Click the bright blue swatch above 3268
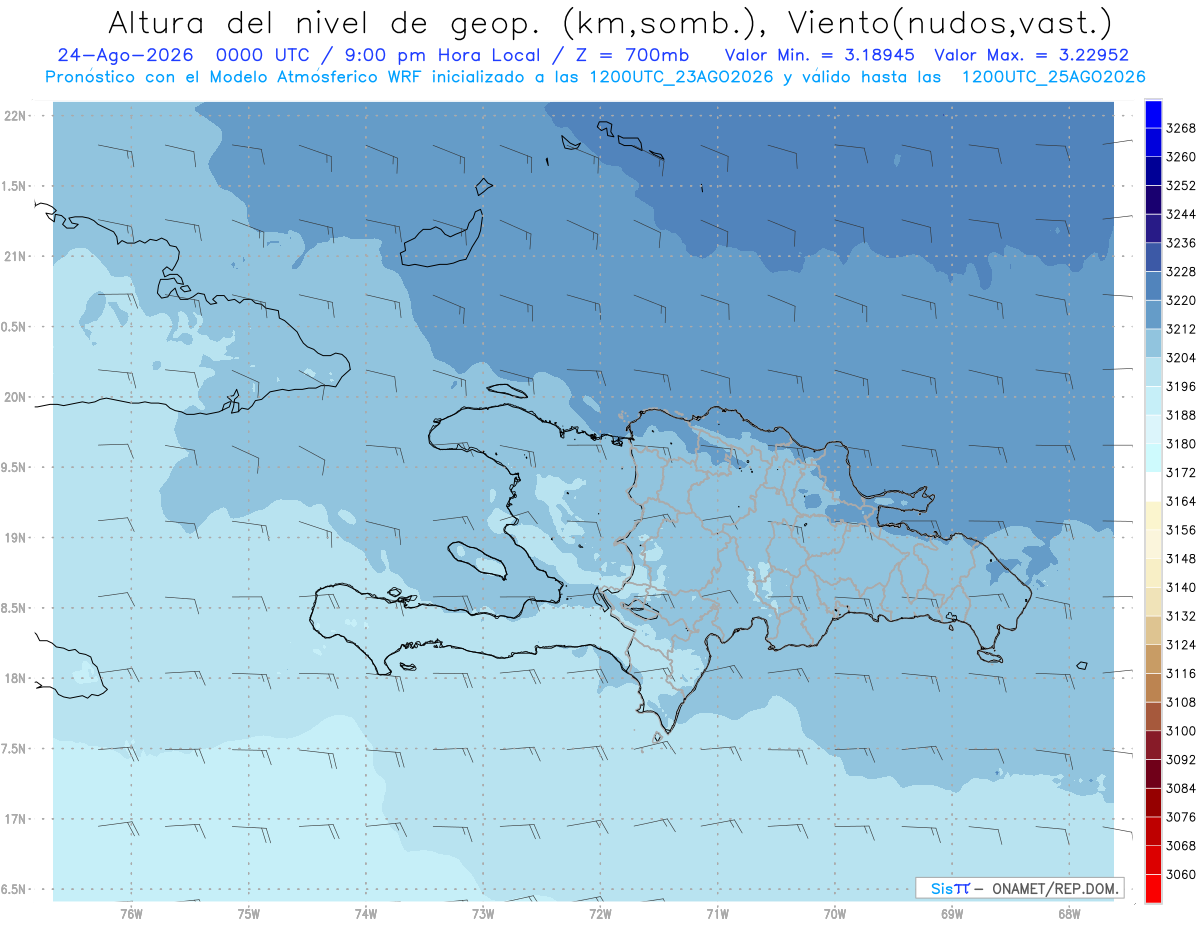Screen dimensions: 1200x927 coord(1153,113)
